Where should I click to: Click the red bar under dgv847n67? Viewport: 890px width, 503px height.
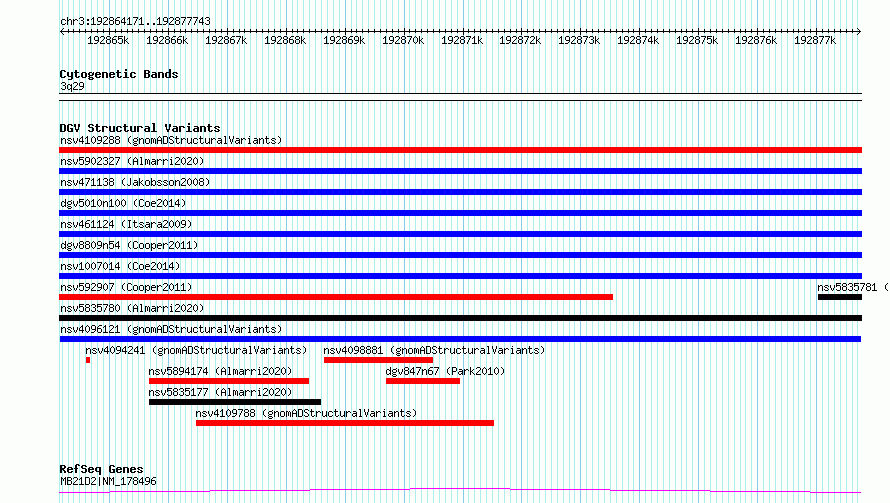click(423, 381)
